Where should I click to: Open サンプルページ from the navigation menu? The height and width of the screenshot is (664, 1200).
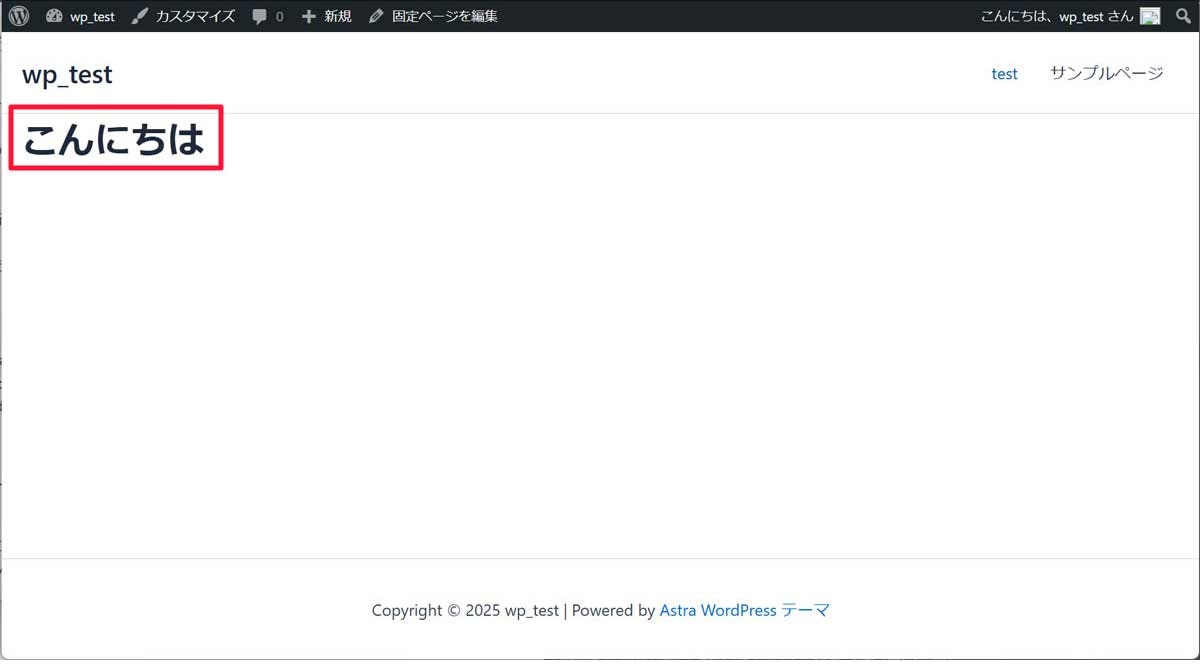pyautogui.click(x=1105, y=73)
